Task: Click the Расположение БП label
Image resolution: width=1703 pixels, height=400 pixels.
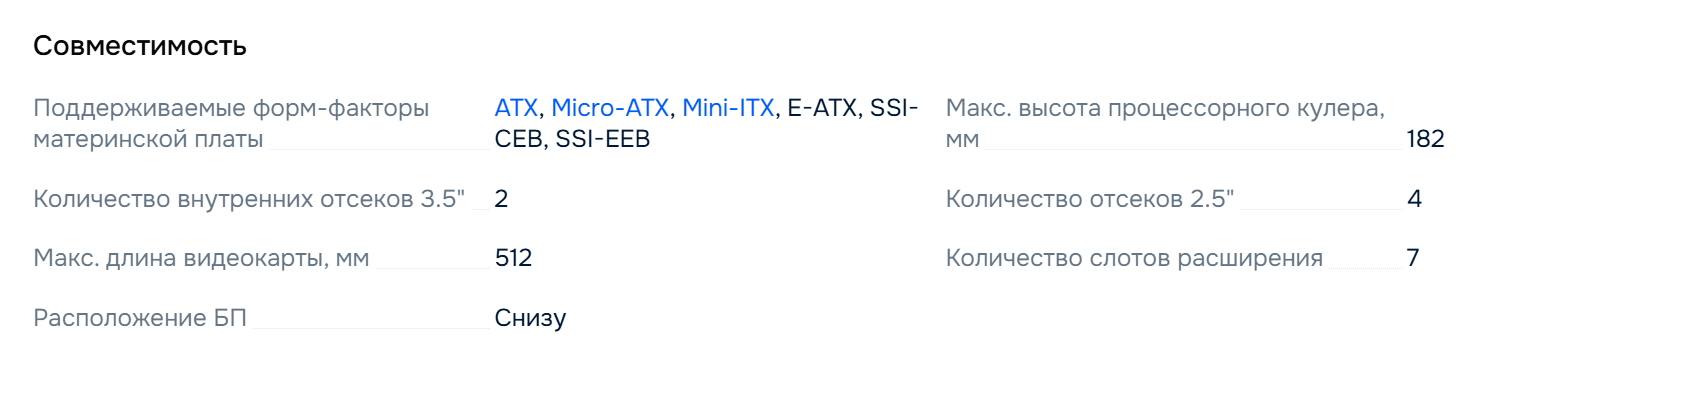Action: [x=140, y=318]
